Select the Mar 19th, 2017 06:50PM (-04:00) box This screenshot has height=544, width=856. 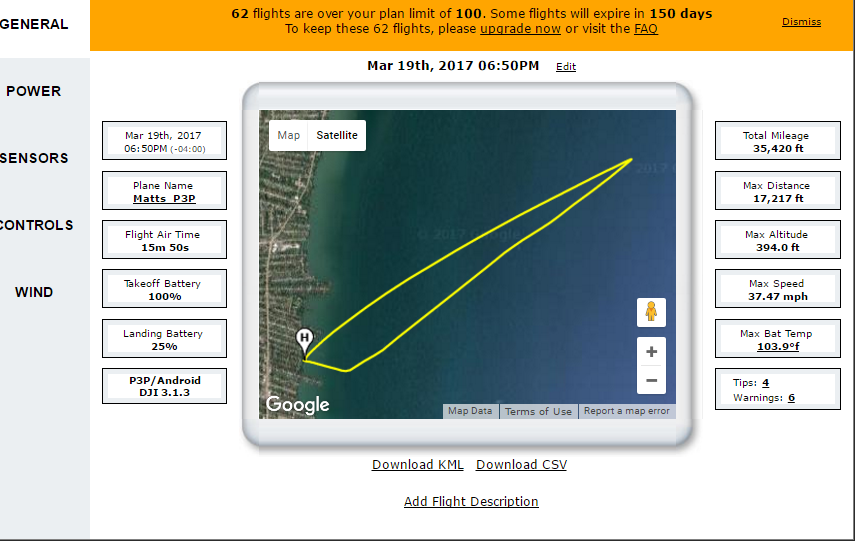click(x=164, y=141)
